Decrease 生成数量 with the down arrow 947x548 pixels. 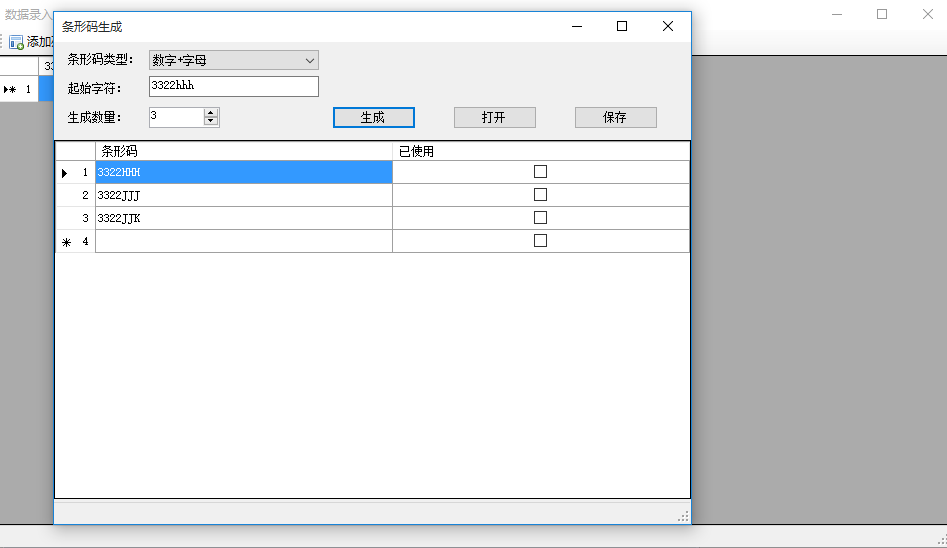tap(210, 122)
